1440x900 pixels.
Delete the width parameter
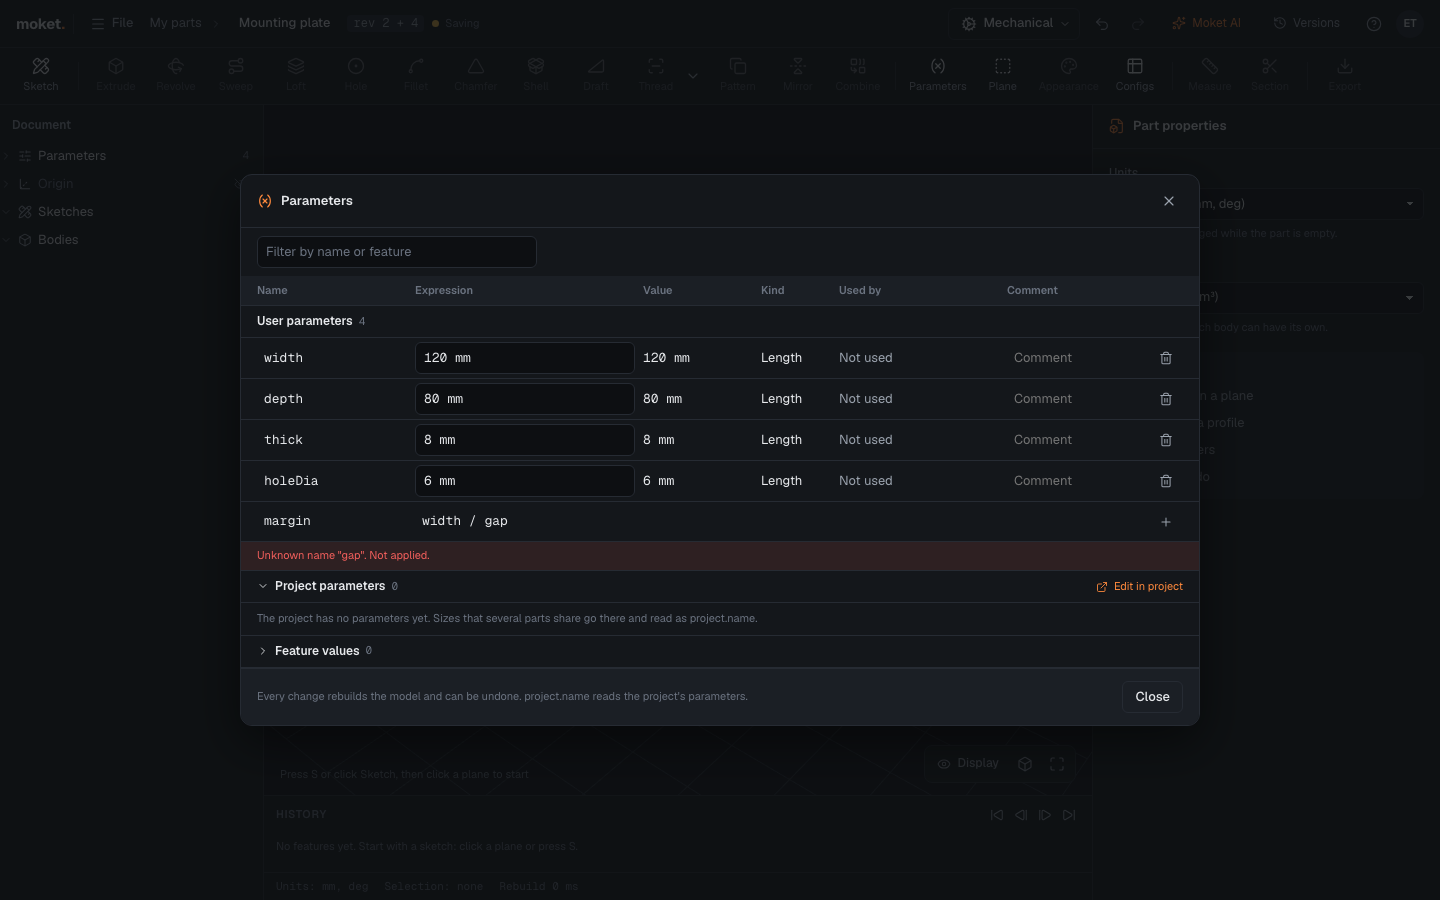[1166, 358]
